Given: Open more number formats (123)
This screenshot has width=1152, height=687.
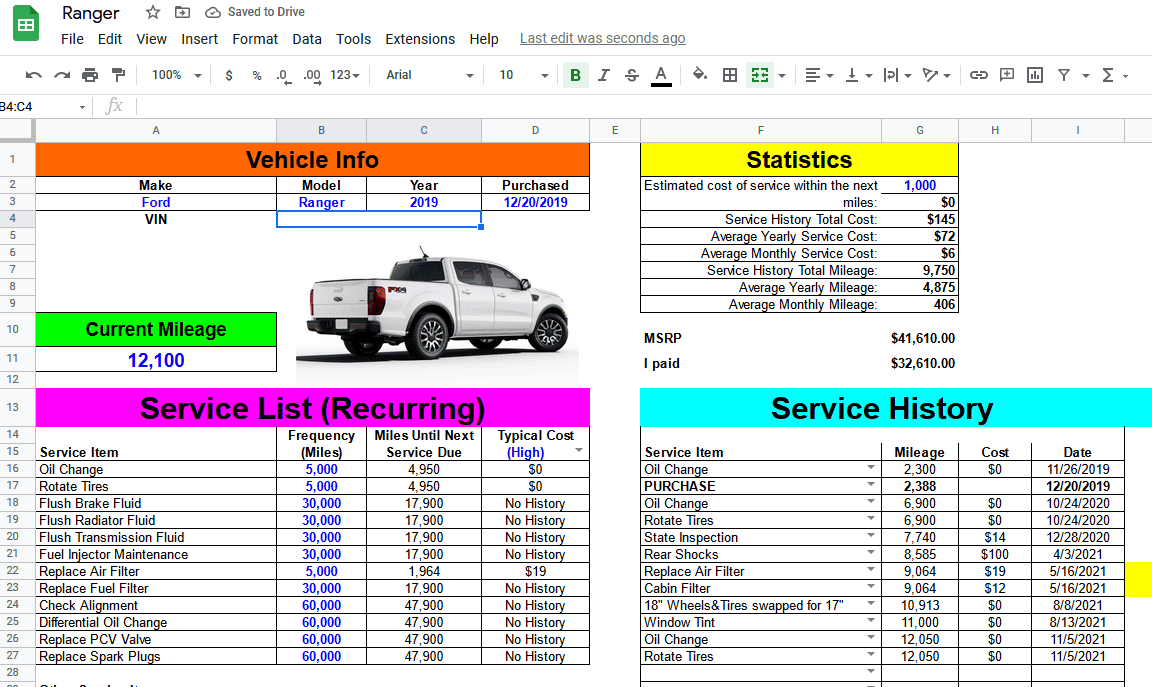Looking at the screenshot, I should (x=345, y=75).
